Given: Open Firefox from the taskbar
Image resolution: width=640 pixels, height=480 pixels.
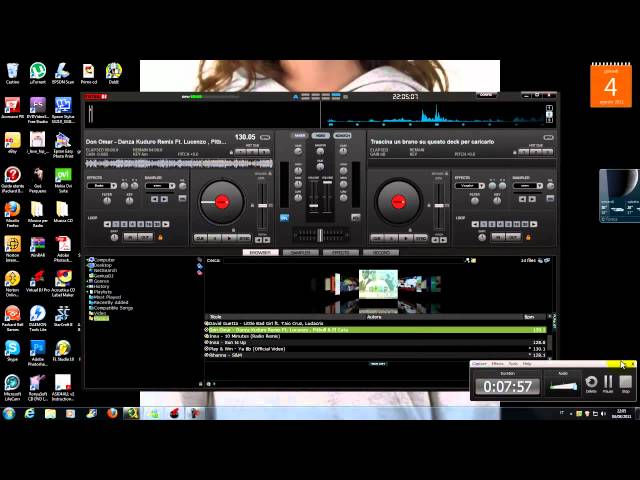Looking at the screenshot, I should click(x=112, y=414).
